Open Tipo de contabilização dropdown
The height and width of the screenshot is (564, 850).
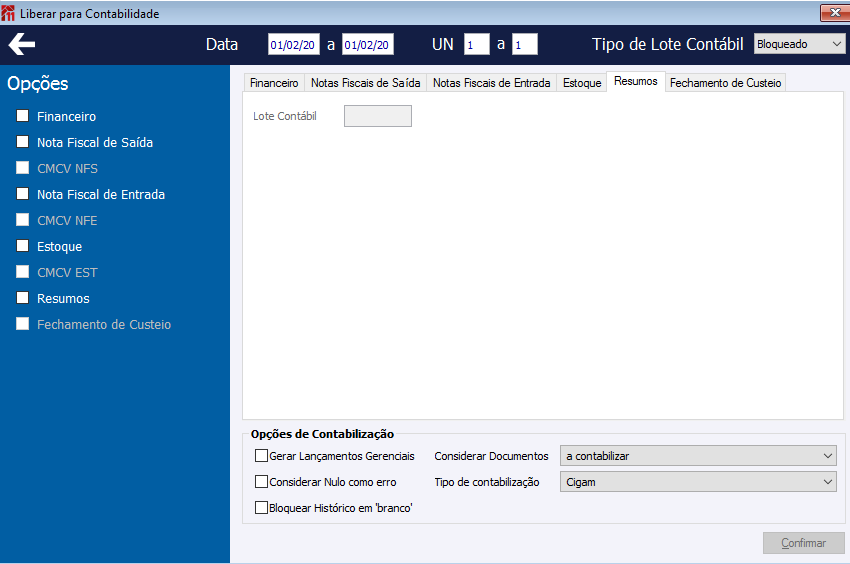[x=698, y=482]
